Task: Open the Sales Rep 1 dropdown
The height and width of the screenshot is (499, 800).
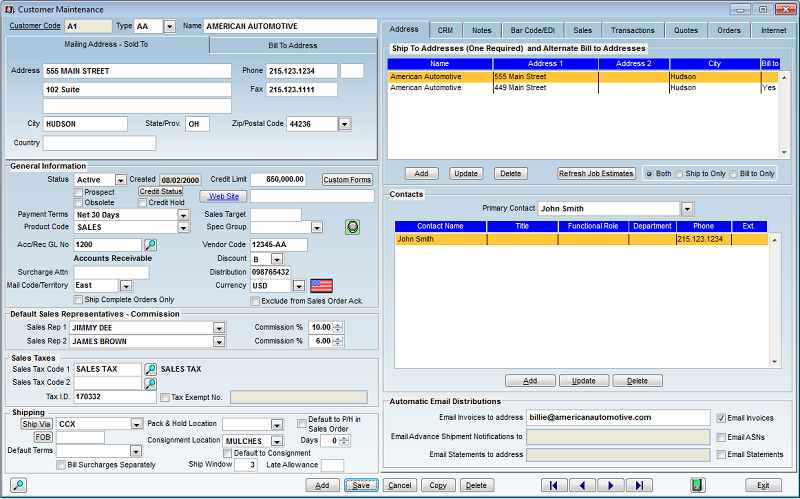Action: pos(218,327)
